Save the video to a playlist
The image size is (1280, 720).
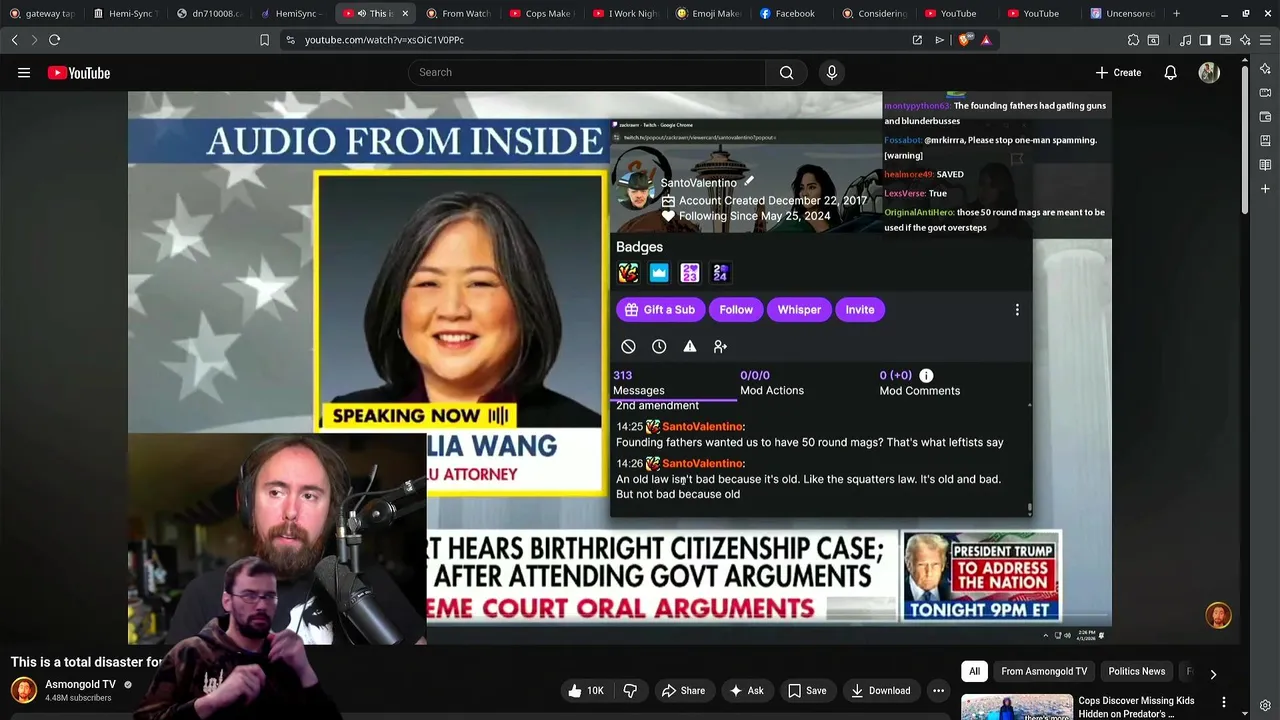click(807, 690)
